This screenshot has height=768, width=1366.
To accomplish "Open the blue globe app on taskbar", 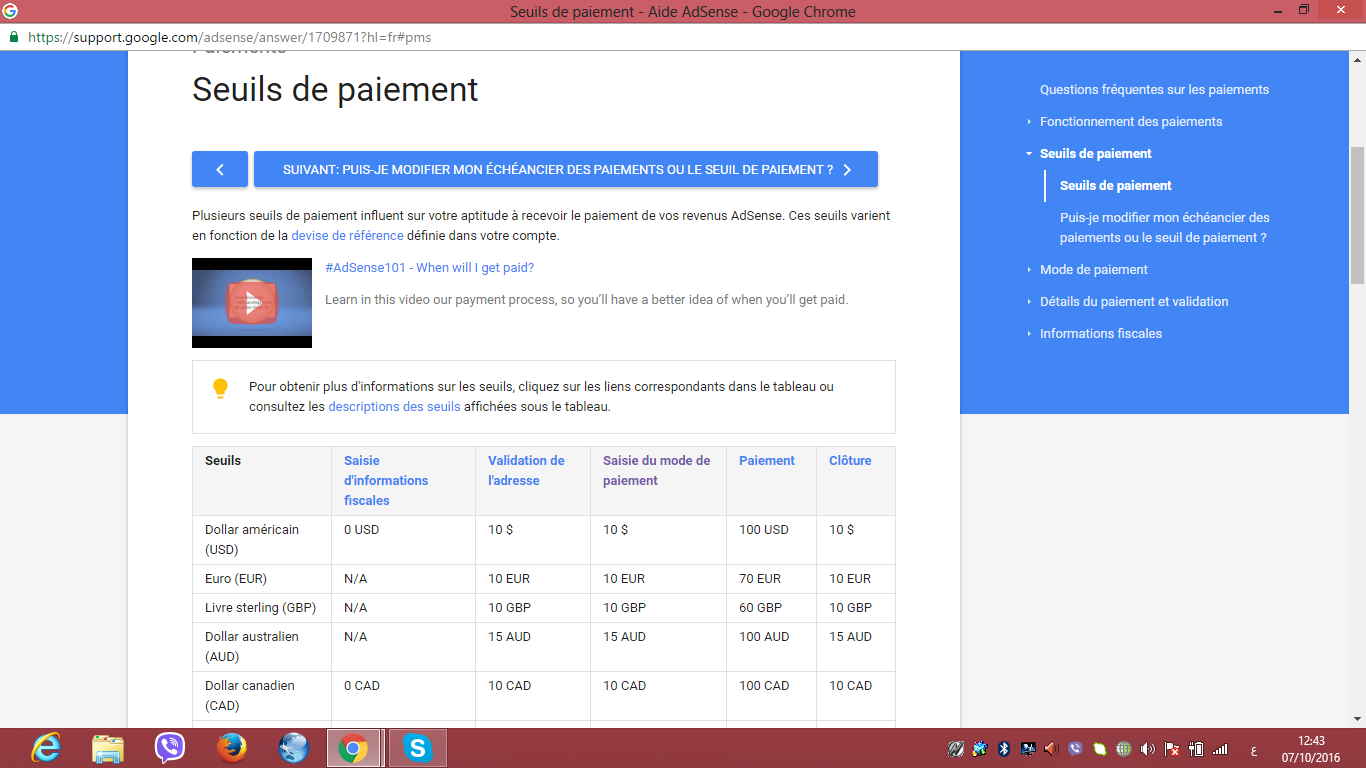I will click(294, 748).
